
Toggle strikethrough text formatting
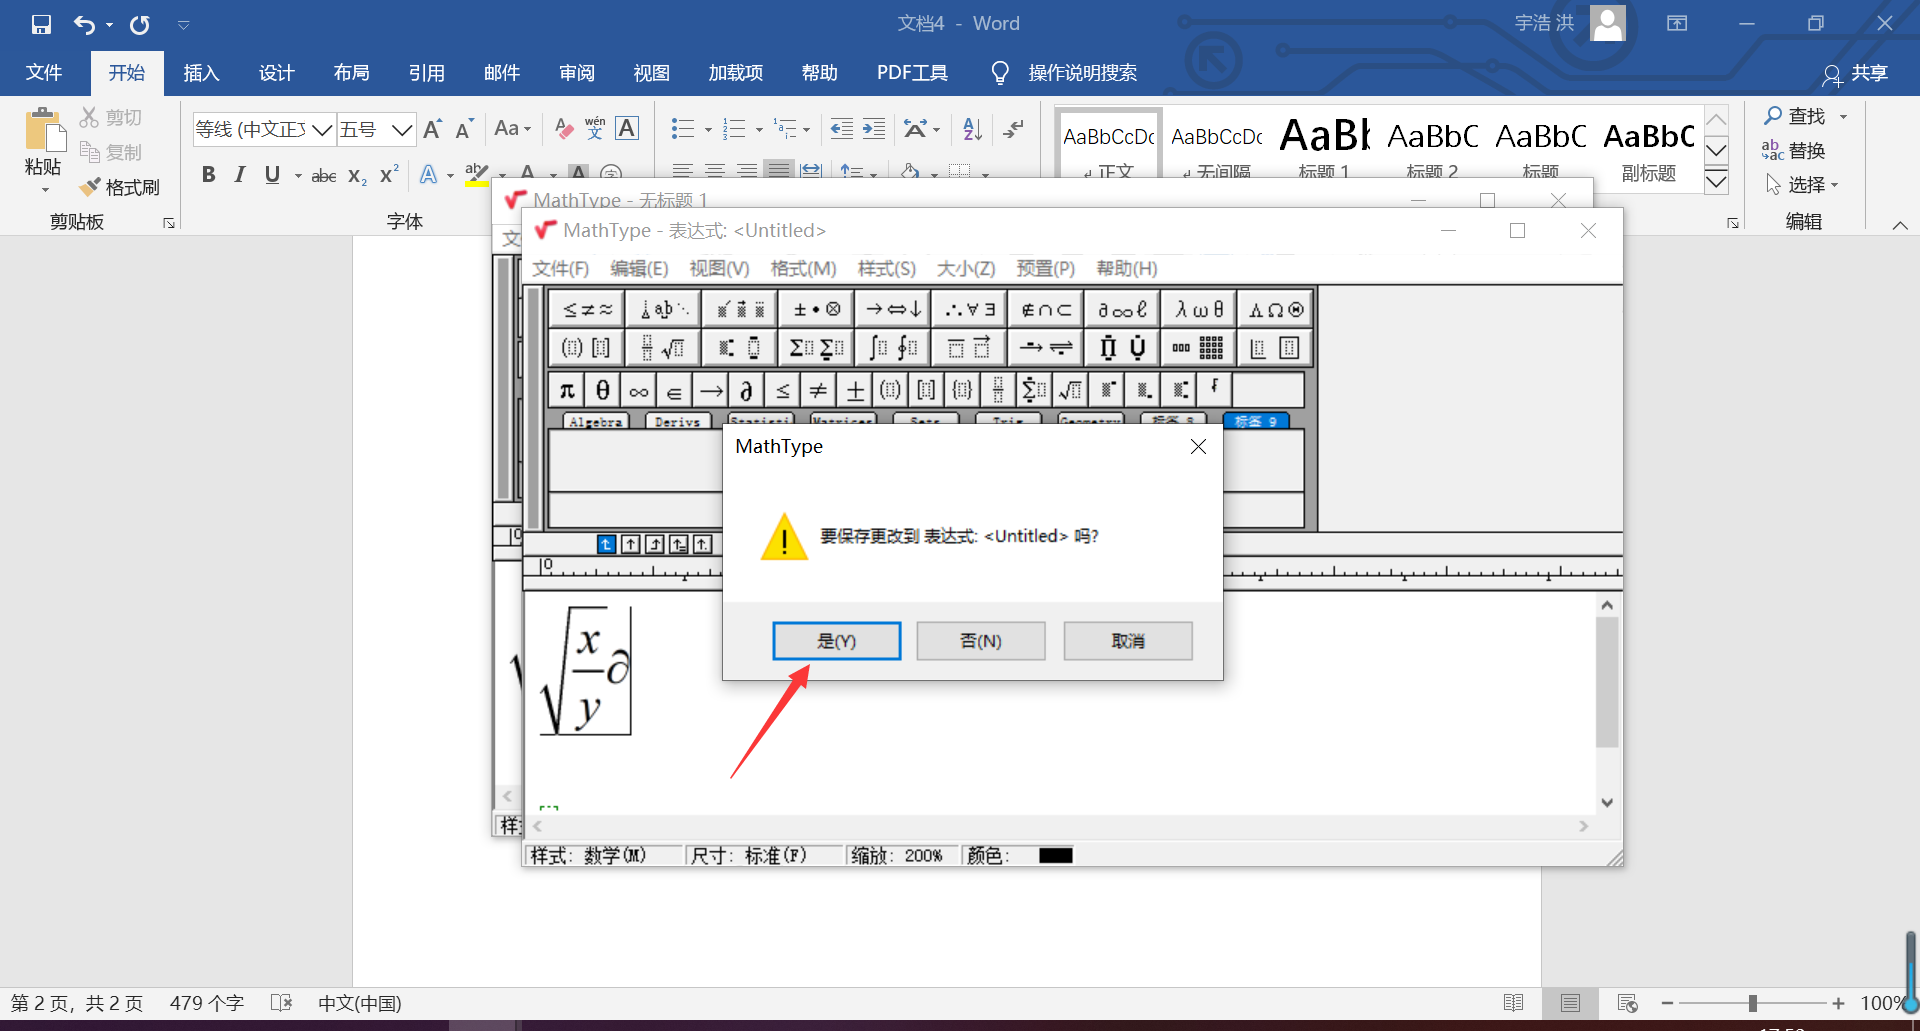323,176
